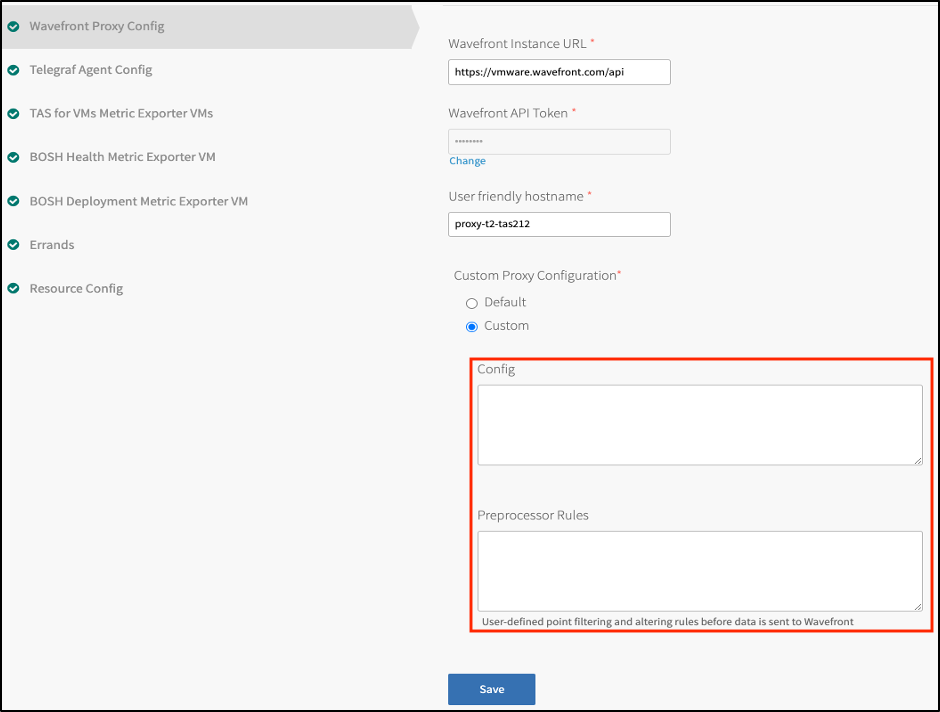The height and width of the screenshot is (712, 940).
Task: Click the BOSH Health Metric Exporter checkmark icon
Action: click(13, 158)
